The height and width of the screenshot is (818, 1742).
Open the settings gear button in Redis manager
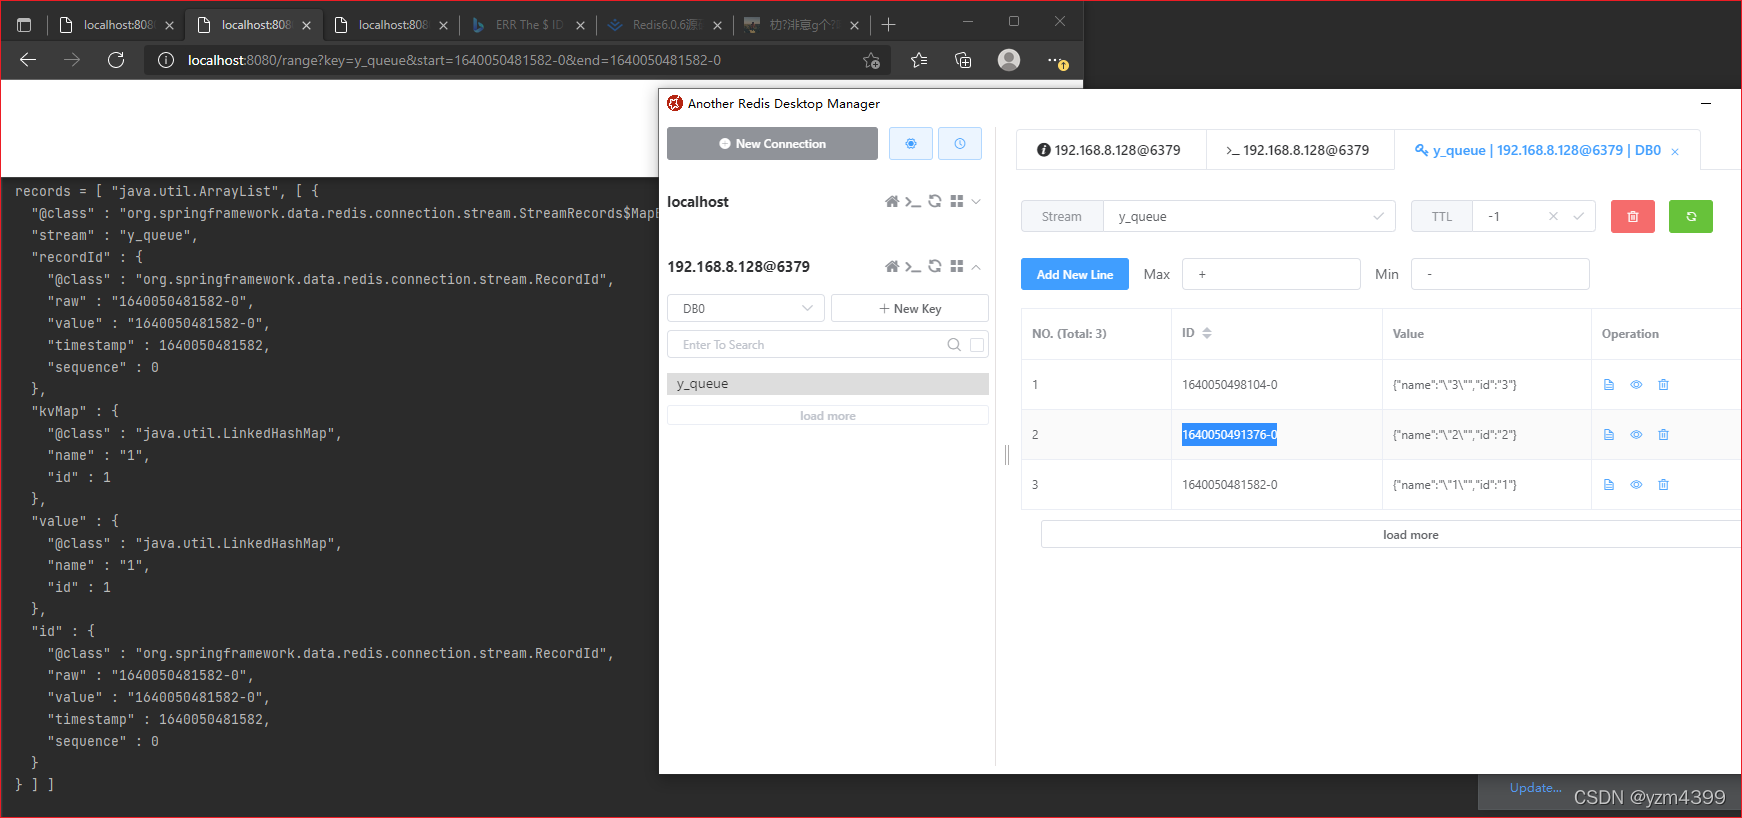coord(910,144)
